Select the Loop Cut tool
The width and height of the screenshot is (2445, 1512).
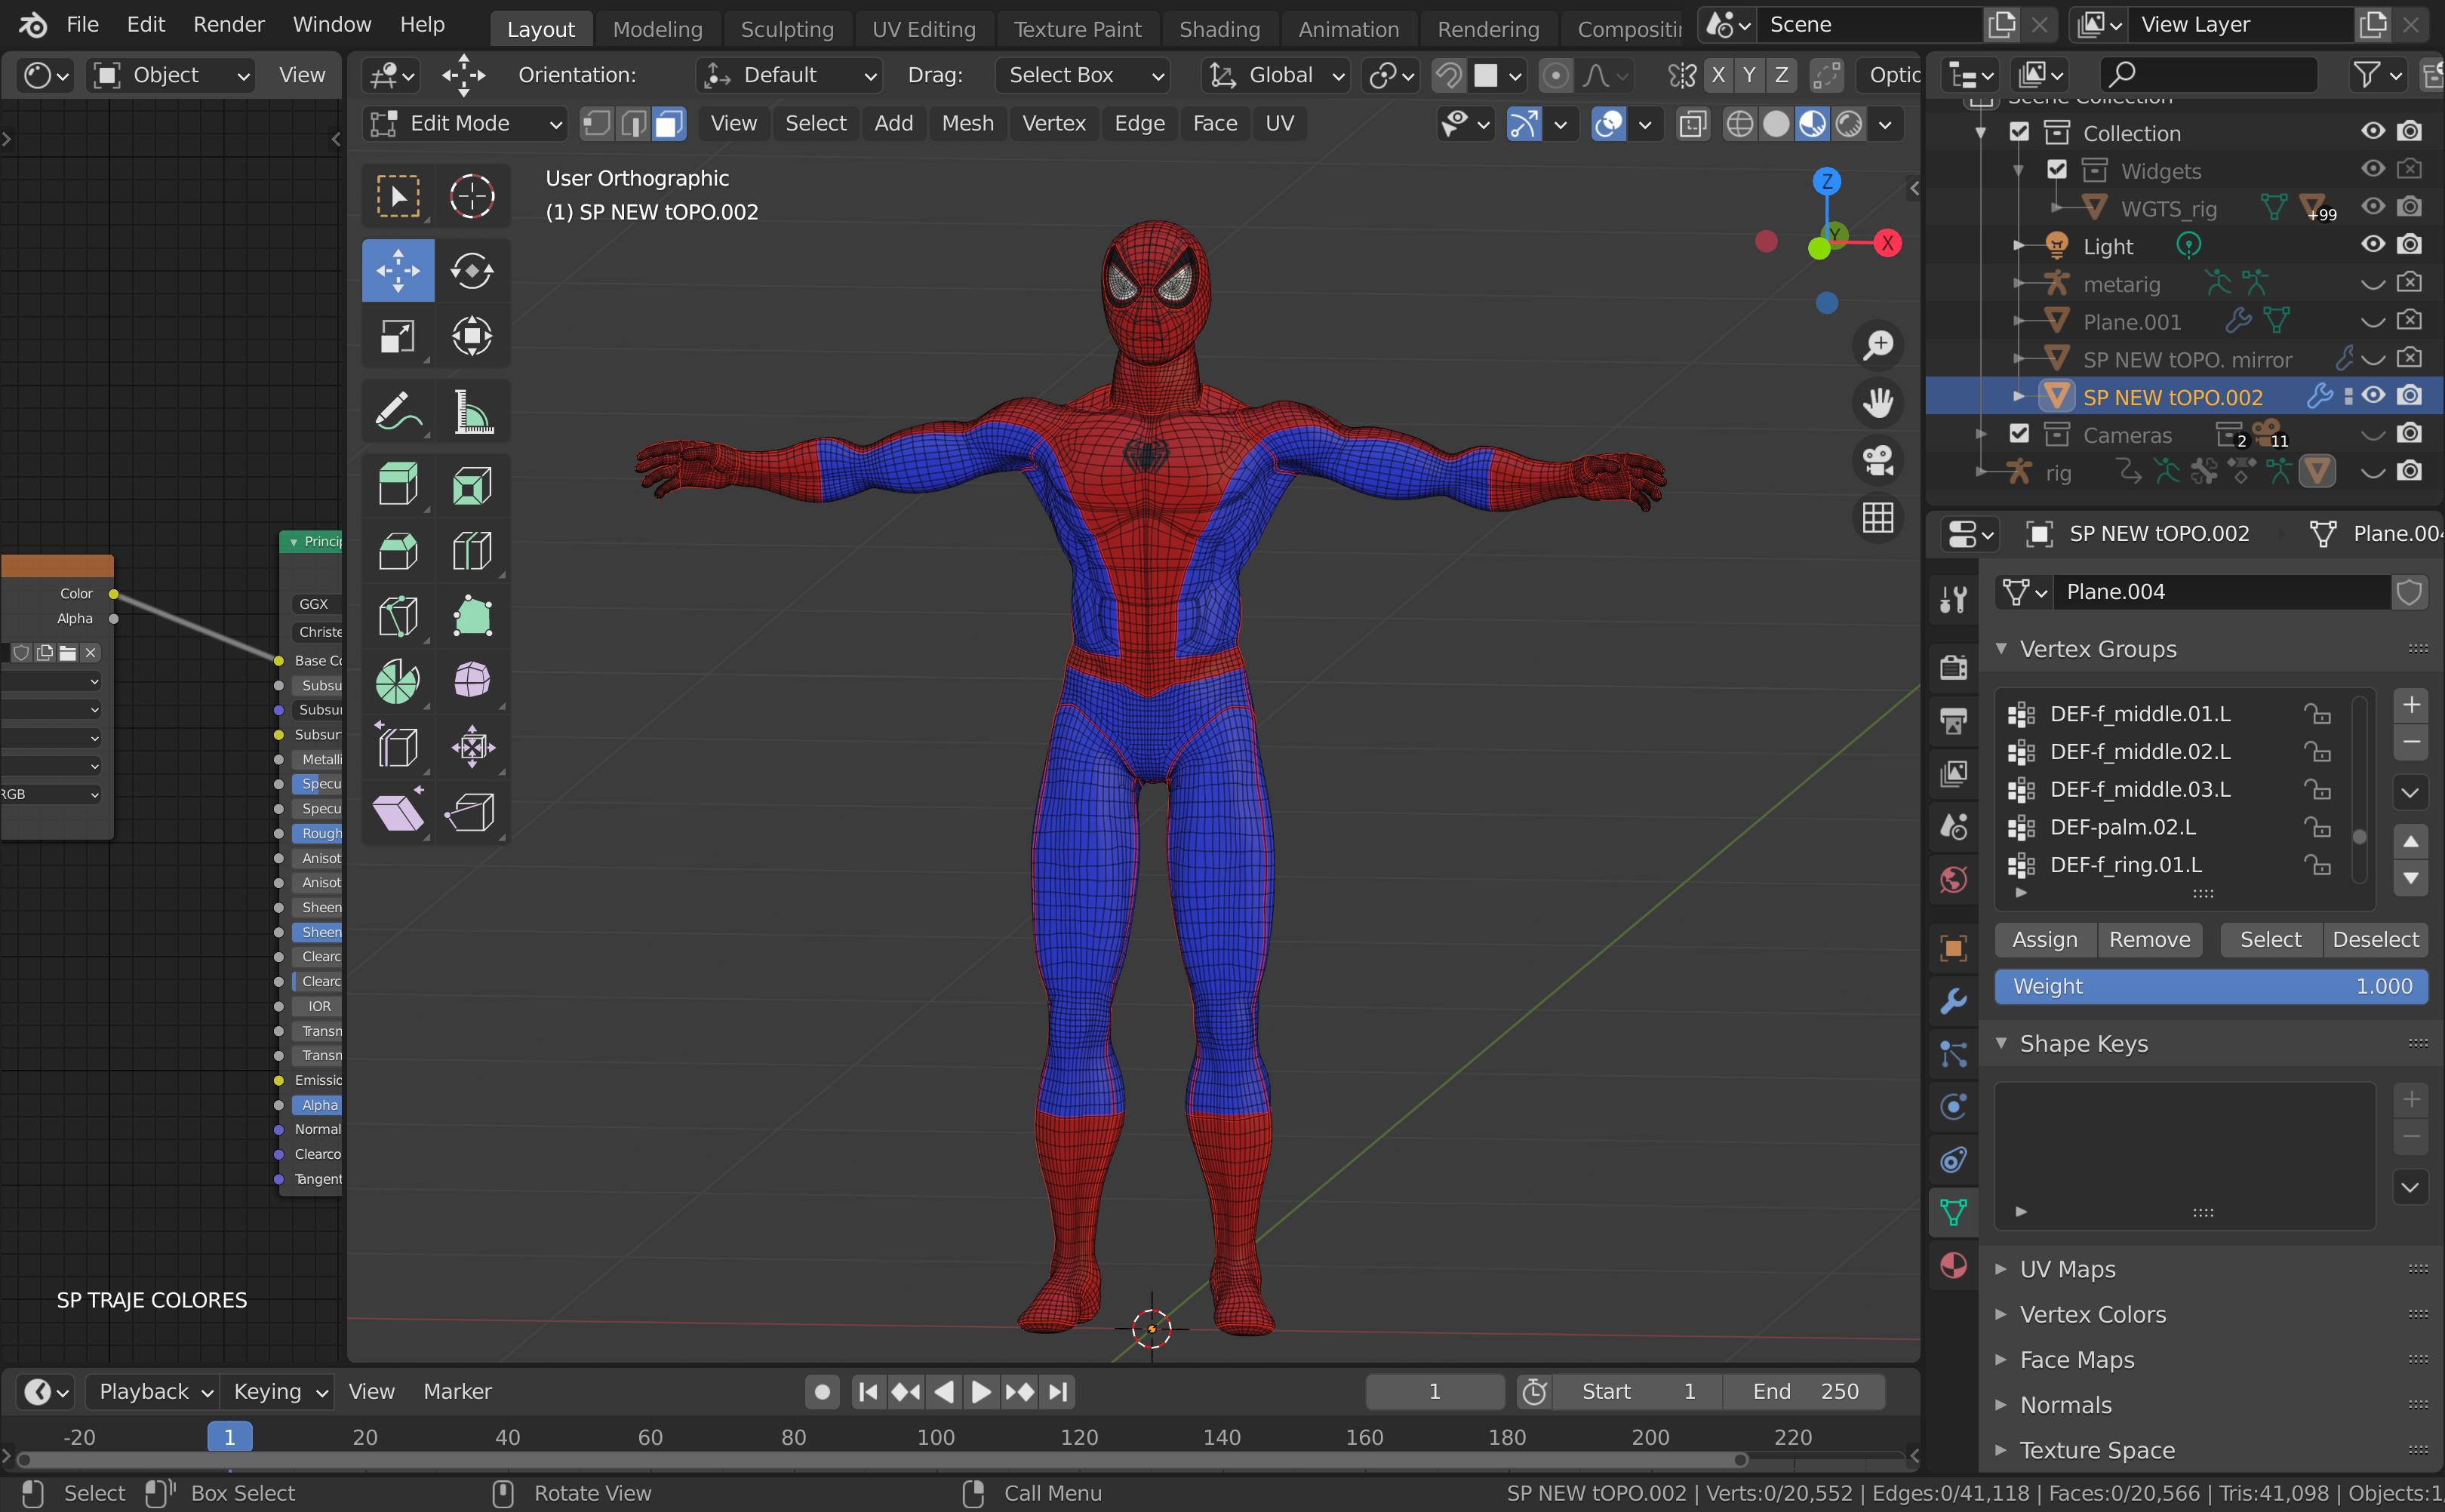pos(472,551)
